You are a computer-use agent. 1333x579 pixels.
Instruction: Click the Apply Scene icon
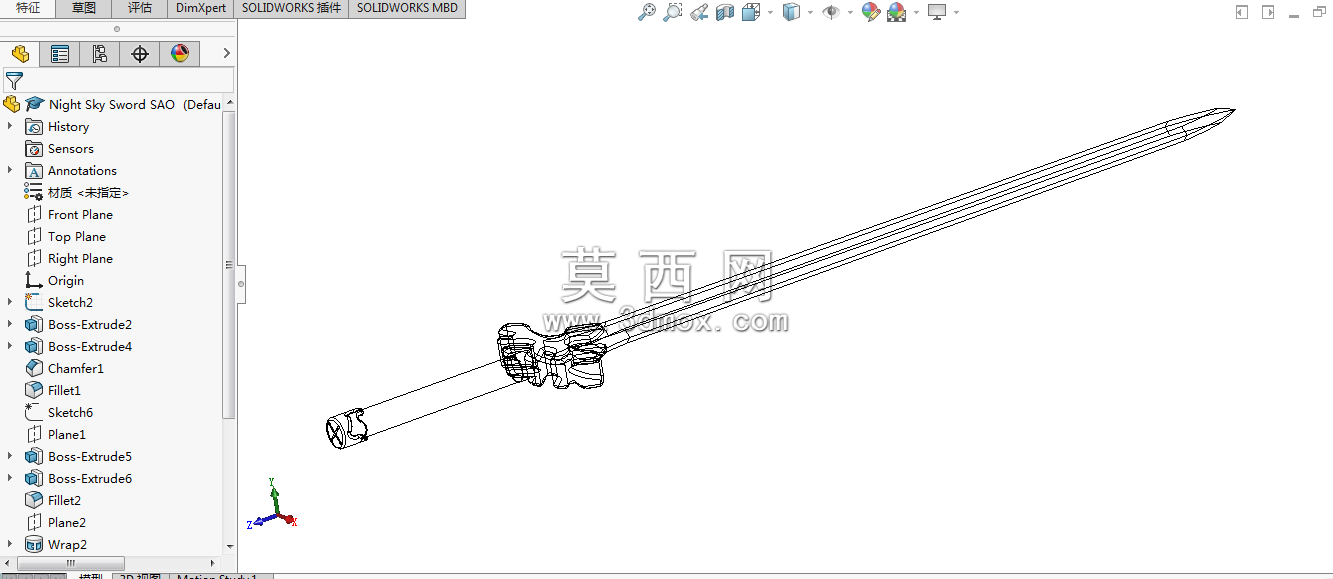coord(896,12)
